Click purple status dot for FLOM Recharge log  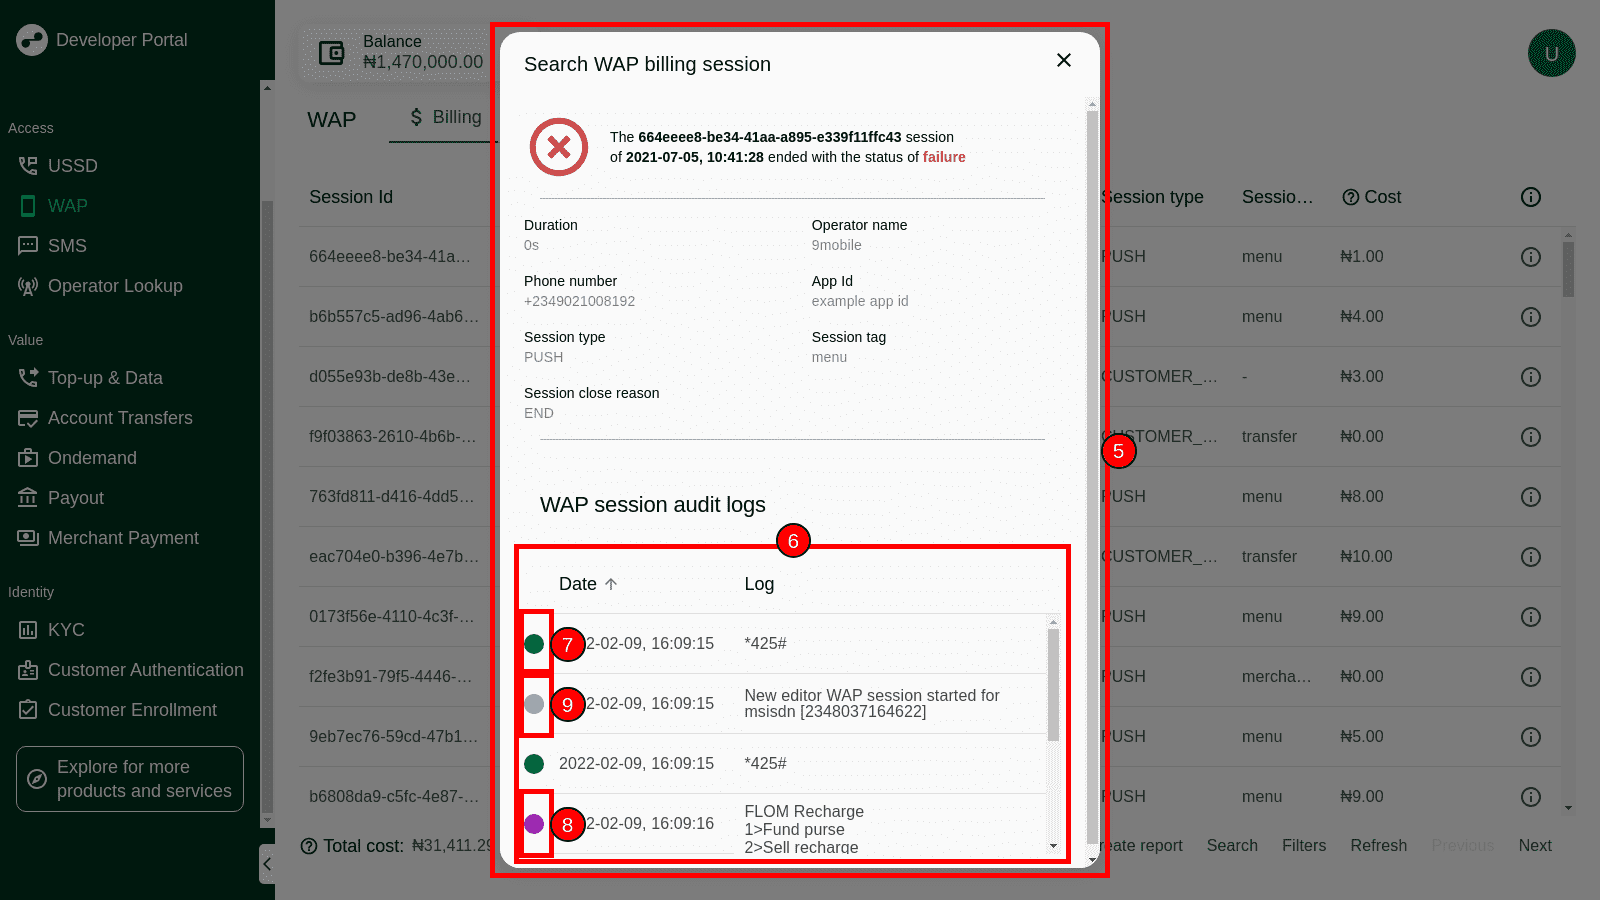point(534,824)
